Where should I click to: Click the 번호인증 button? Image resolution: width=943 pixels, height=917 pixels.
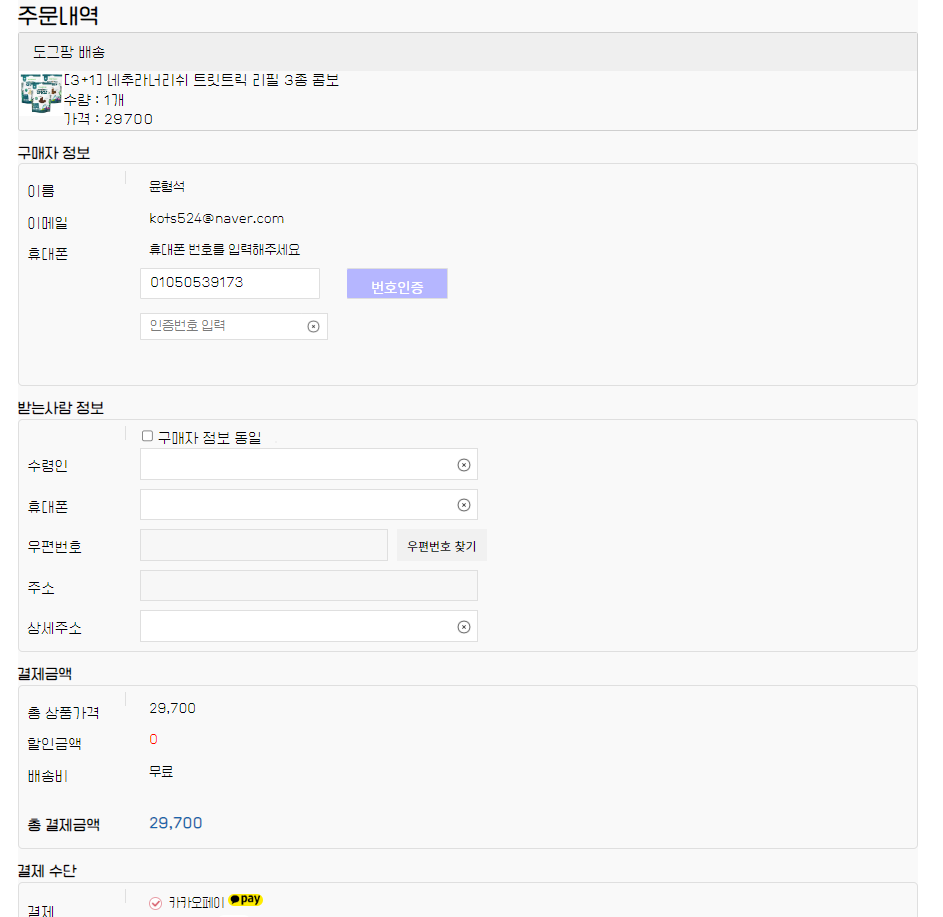click(397, 283)
